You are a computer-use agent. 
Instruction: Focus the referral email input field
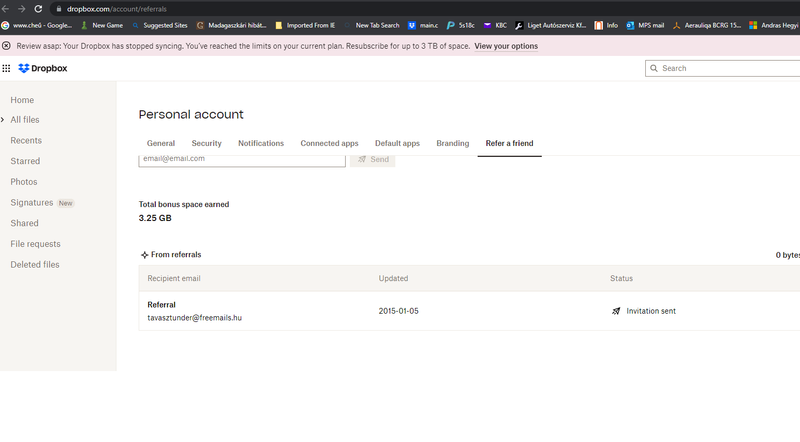[240, 159]
